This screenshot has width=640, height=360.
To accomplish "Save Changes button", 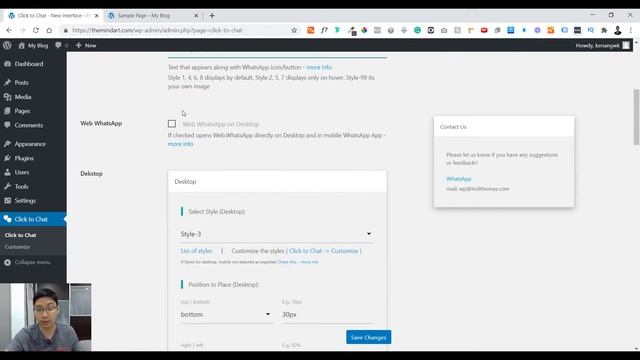I will click(x=369, y=337).
